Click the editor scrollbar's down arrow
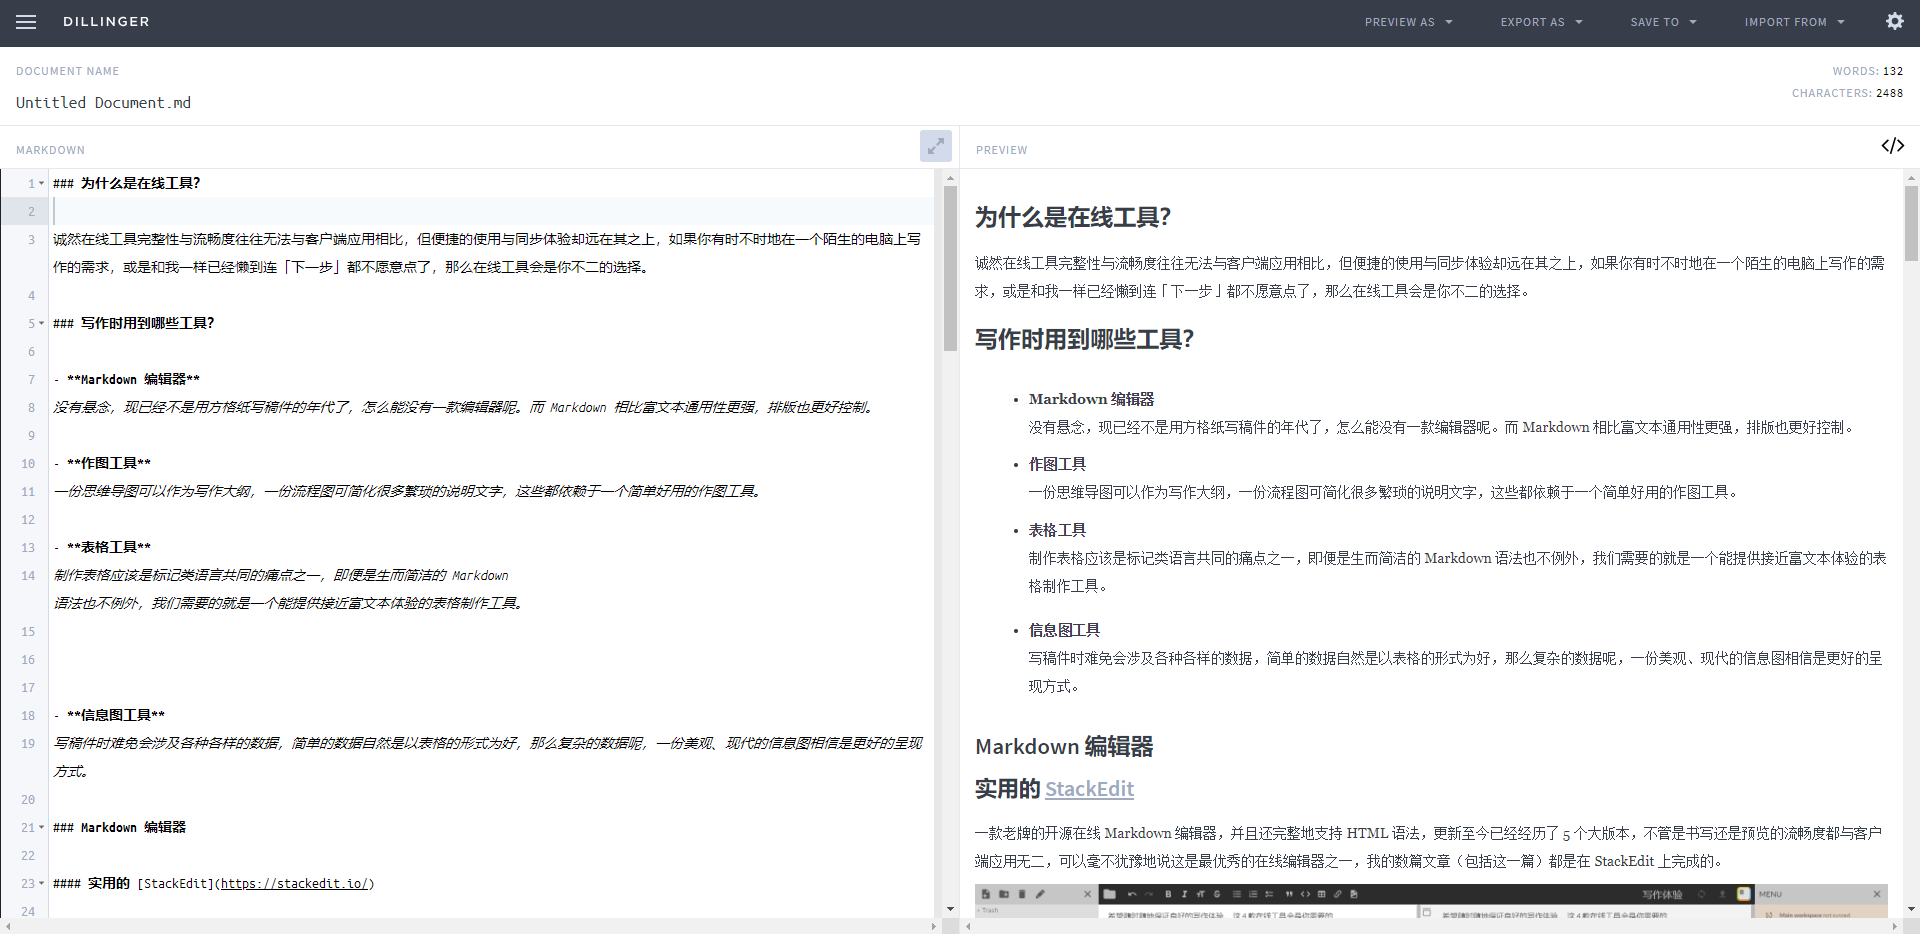This screenshot has width=1920, height=934. click(x=950, y=910)
